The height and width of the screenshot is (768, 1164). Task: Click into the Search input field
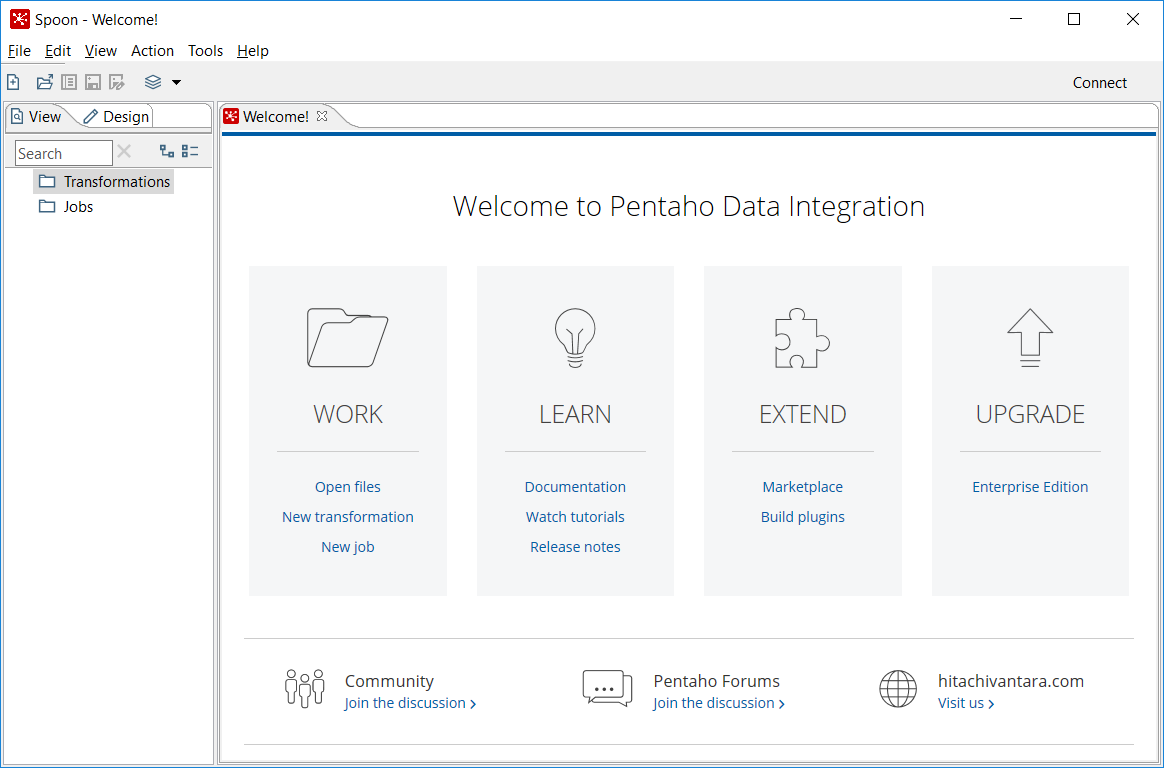pos(63,153)
